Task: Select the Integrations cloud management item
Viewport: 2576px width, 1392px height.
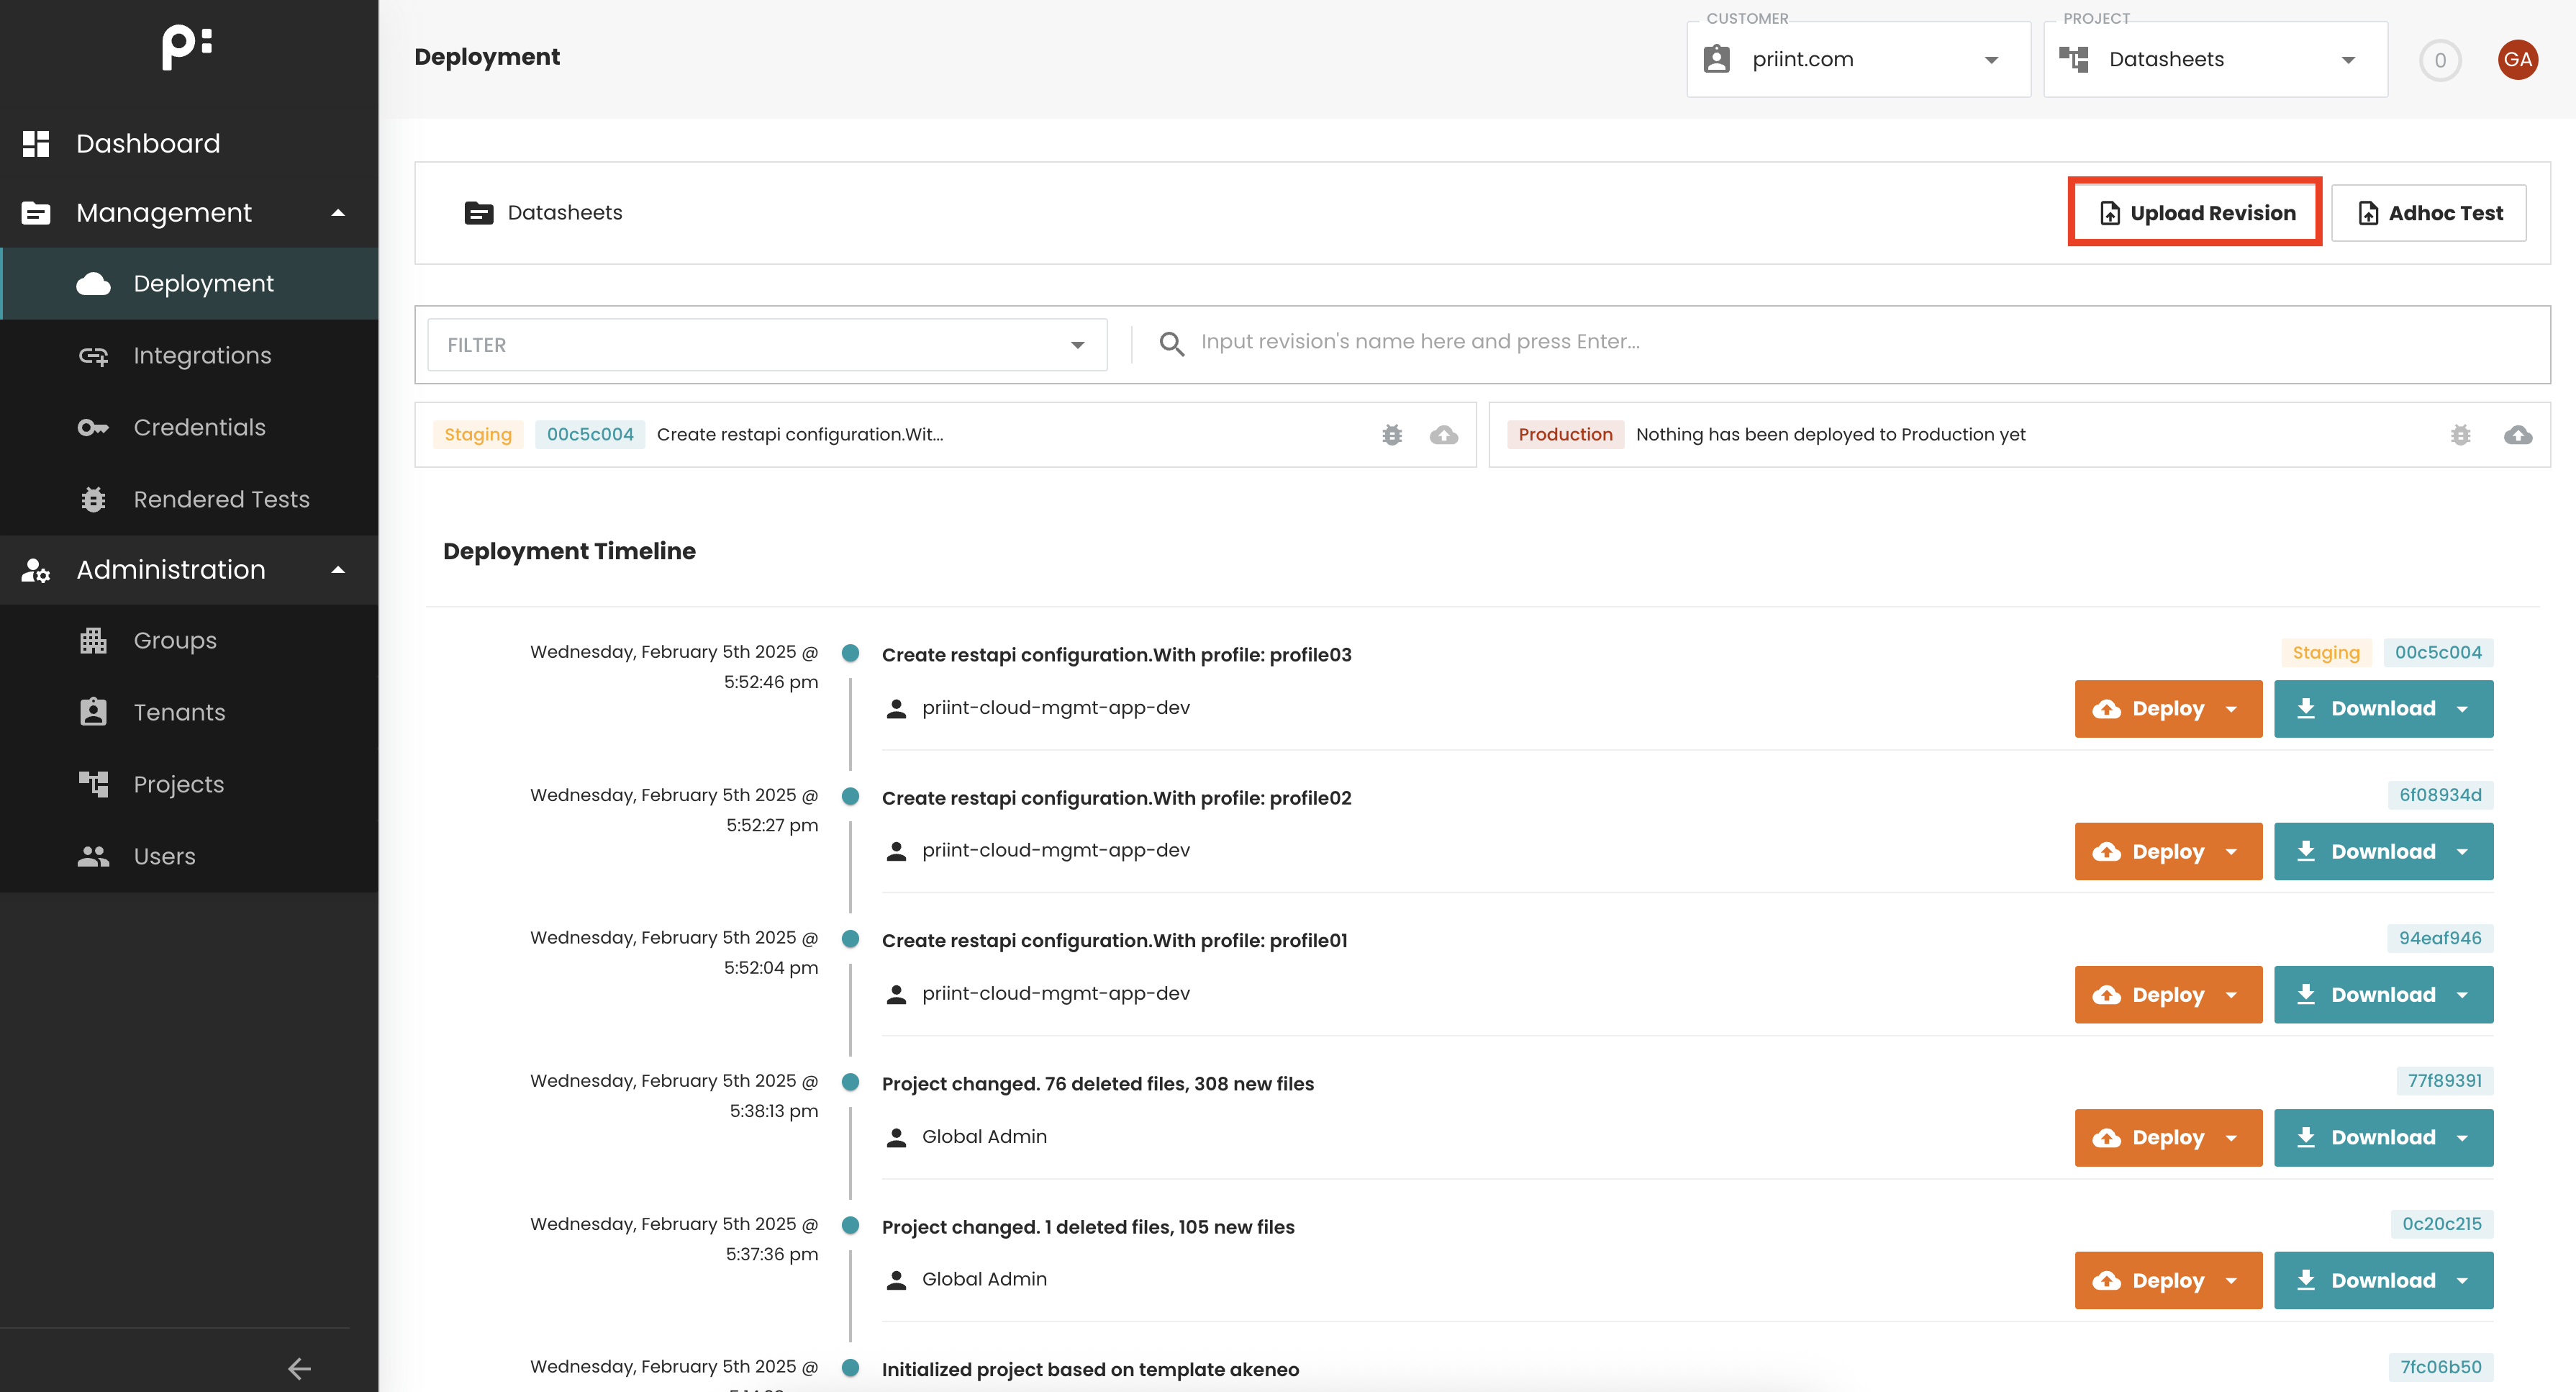Action: pyautogui.click(x=202, y=355)
